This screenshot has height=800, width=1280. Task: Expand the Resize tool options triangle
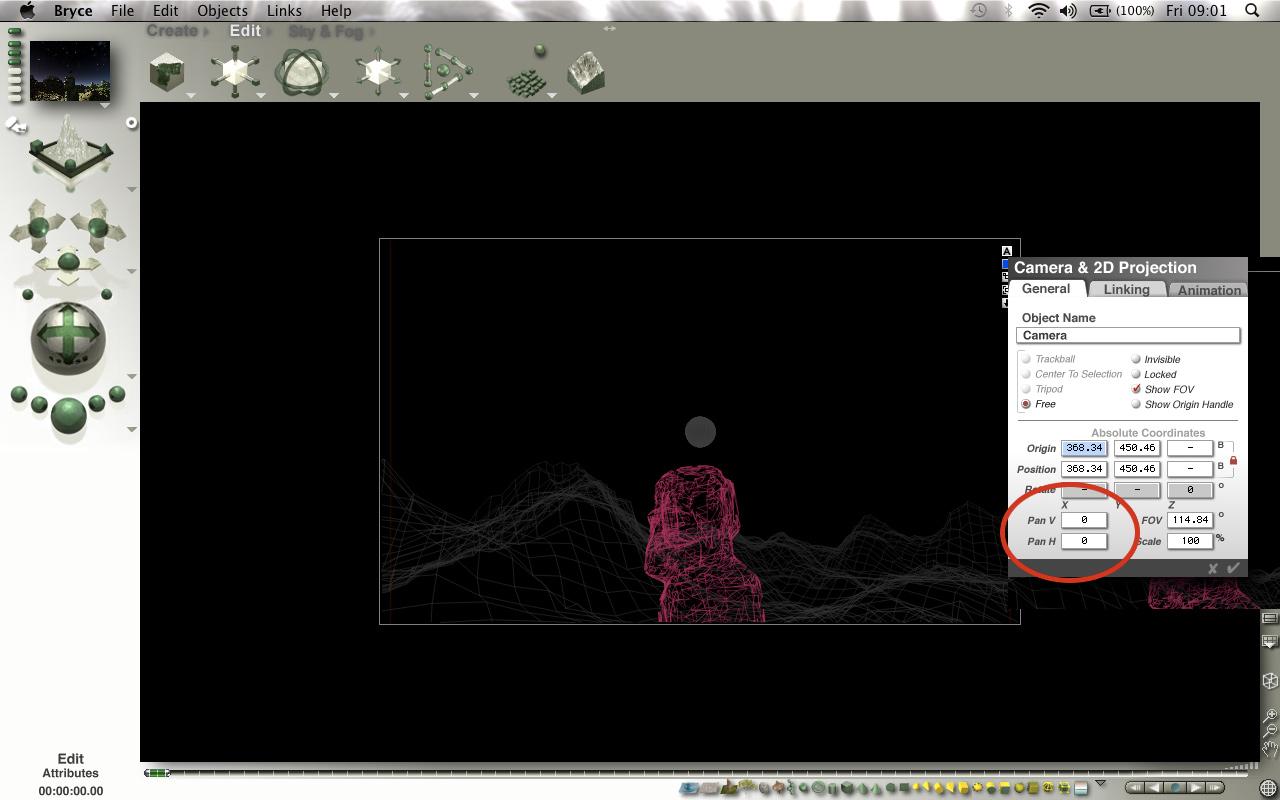[261, 96]
